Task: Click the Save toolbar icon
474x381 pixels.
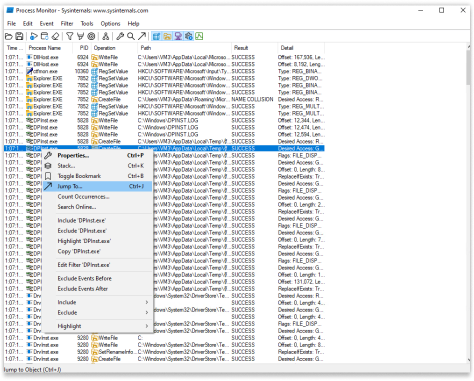Action: (x=19, y=36)
